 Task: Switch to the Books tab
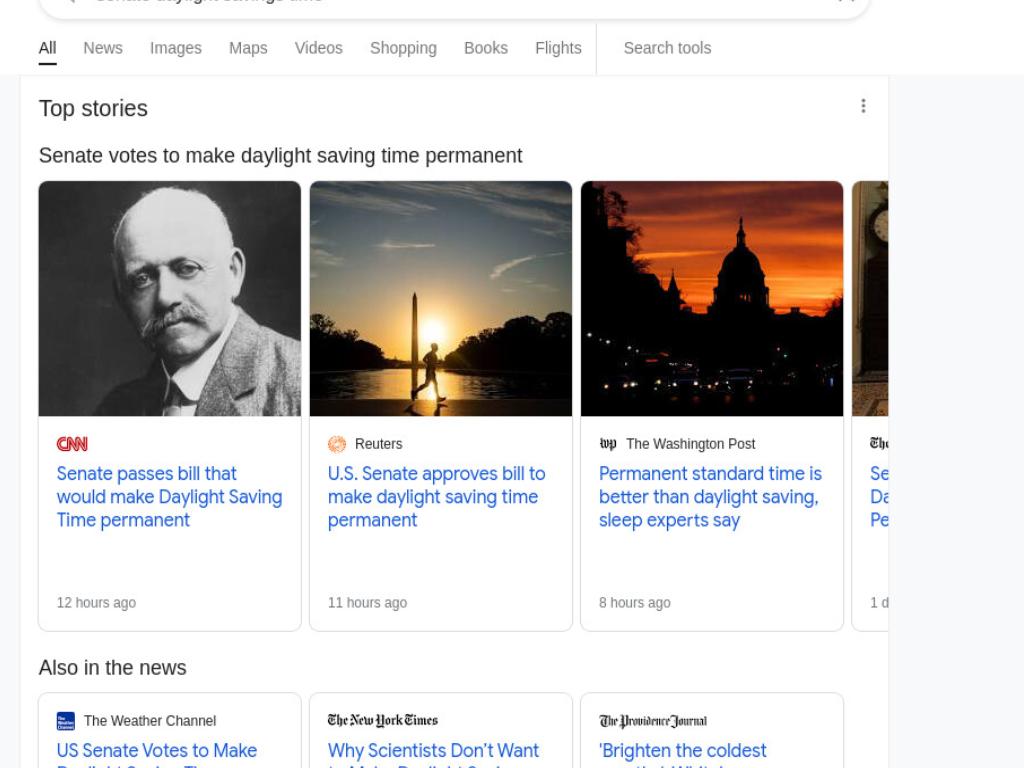(x=486, y=48)
